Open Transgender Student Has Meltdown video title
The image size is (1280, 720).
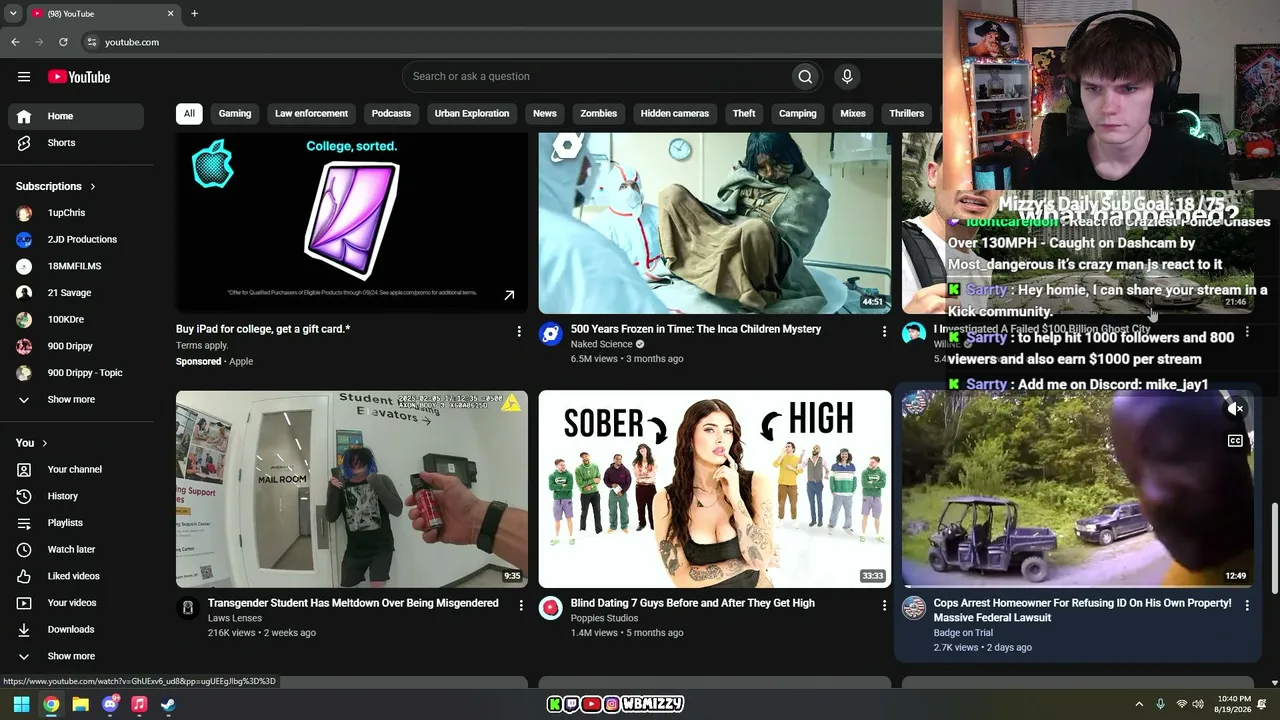[x=353, y=603]
